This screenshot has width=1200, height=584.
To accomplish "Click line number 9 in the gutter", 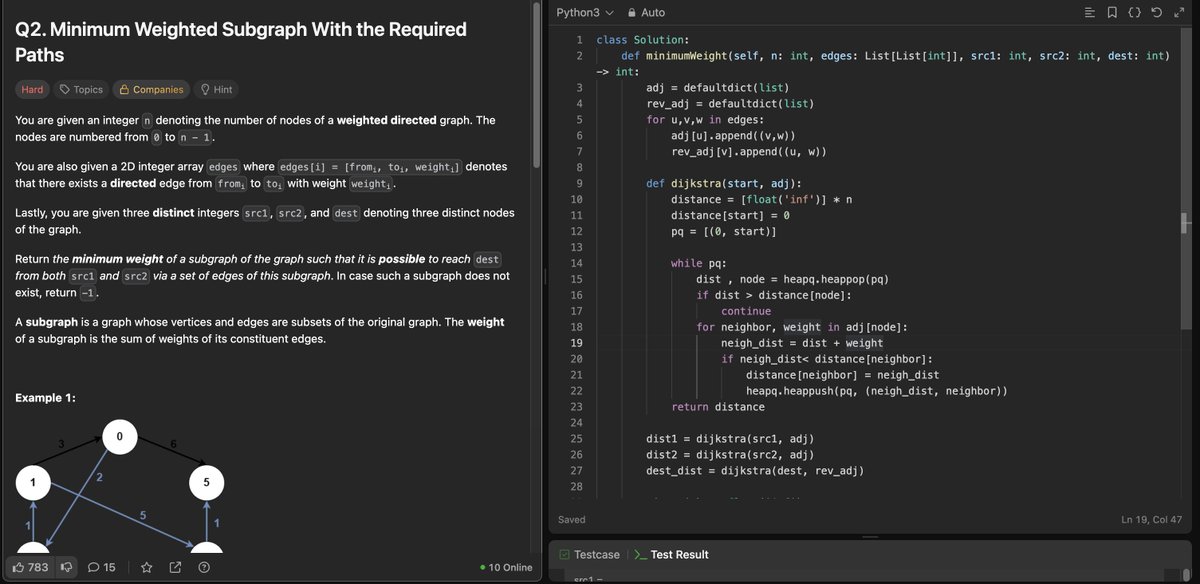I will 578,183.
